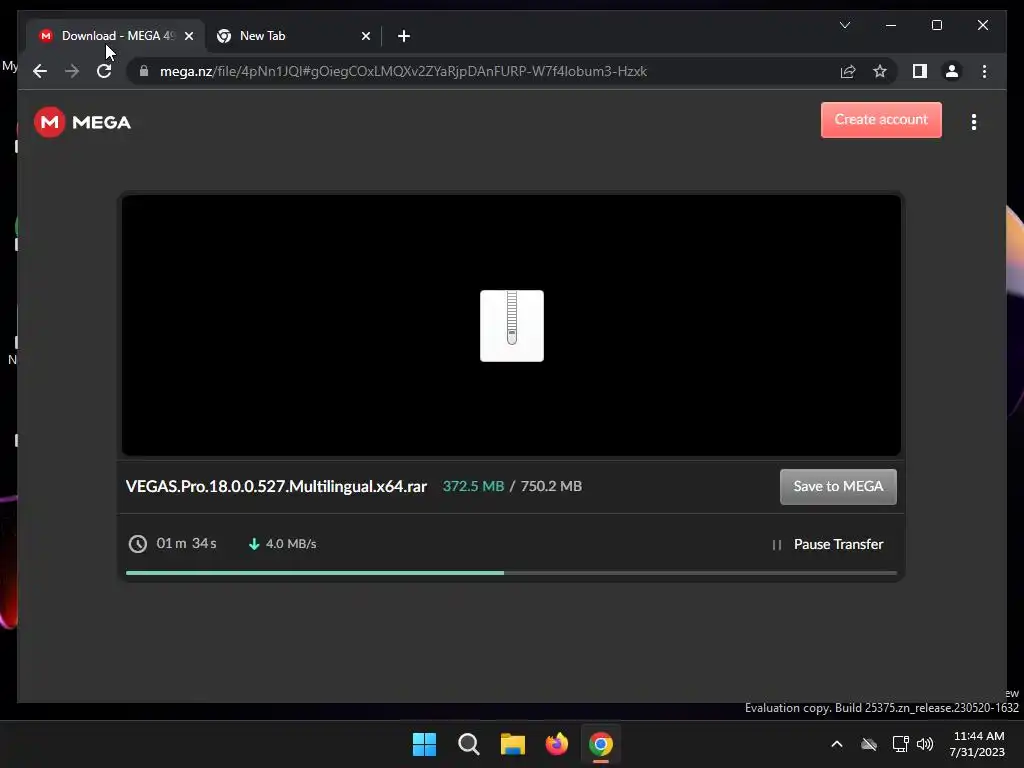
Task: Click the zip archive file thumbnail
Action: coord(512,326)
